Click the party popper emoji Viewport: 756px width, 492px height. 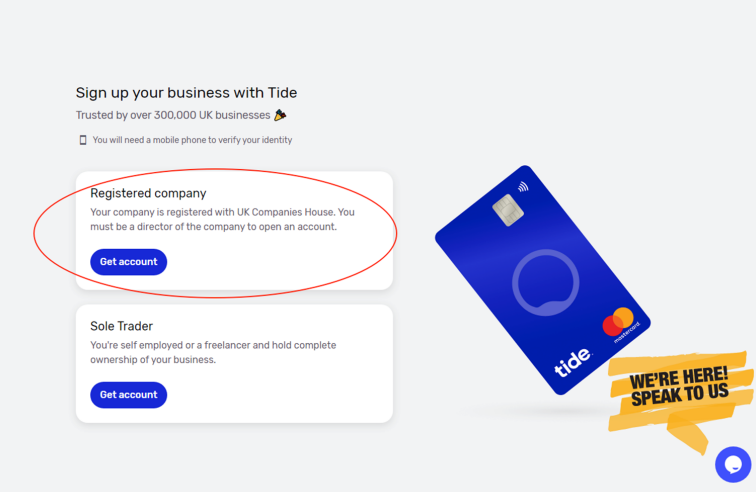point(280,115)
